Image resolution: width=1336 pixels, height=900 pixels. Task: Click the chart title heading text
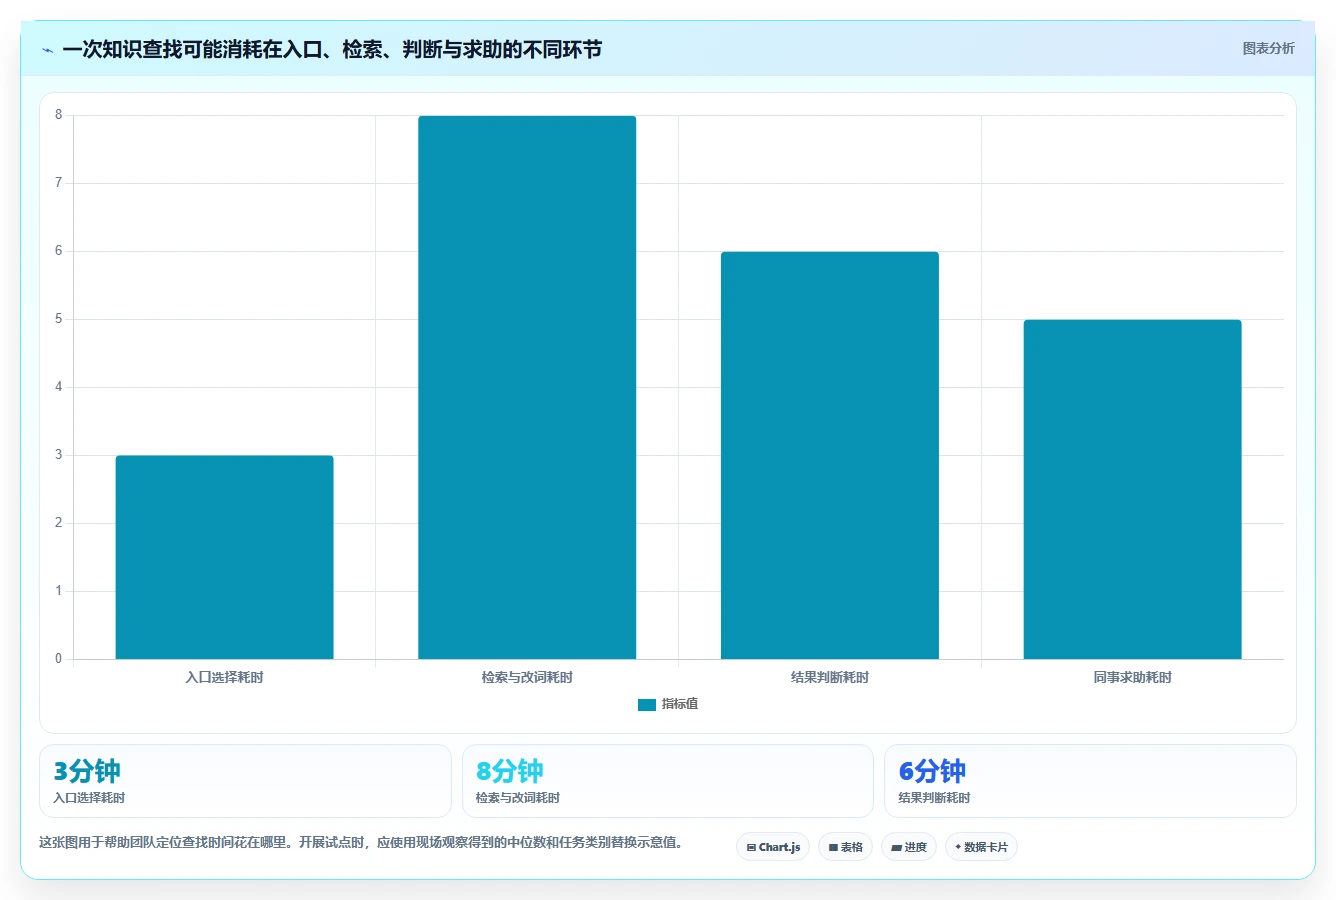332,49
